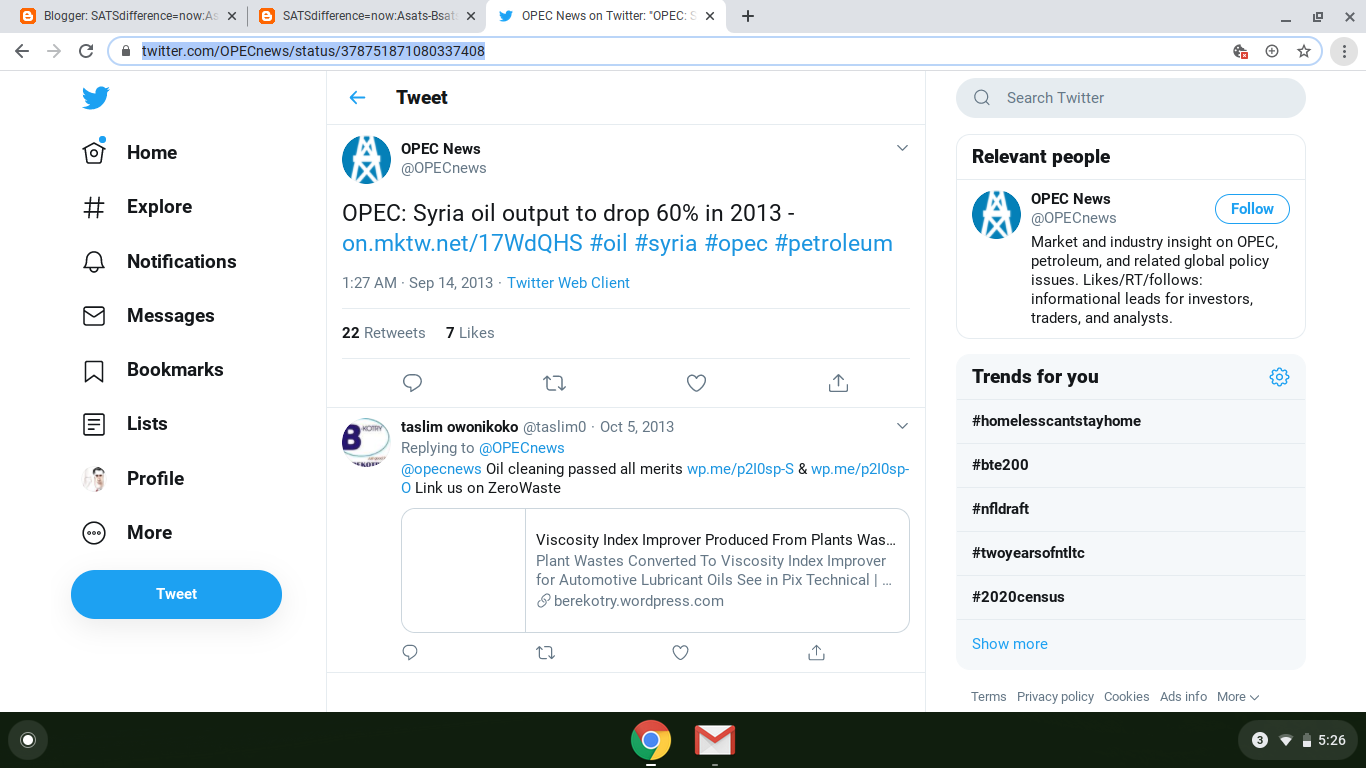Click the blue Tweet button

click(x=176, y=594)
